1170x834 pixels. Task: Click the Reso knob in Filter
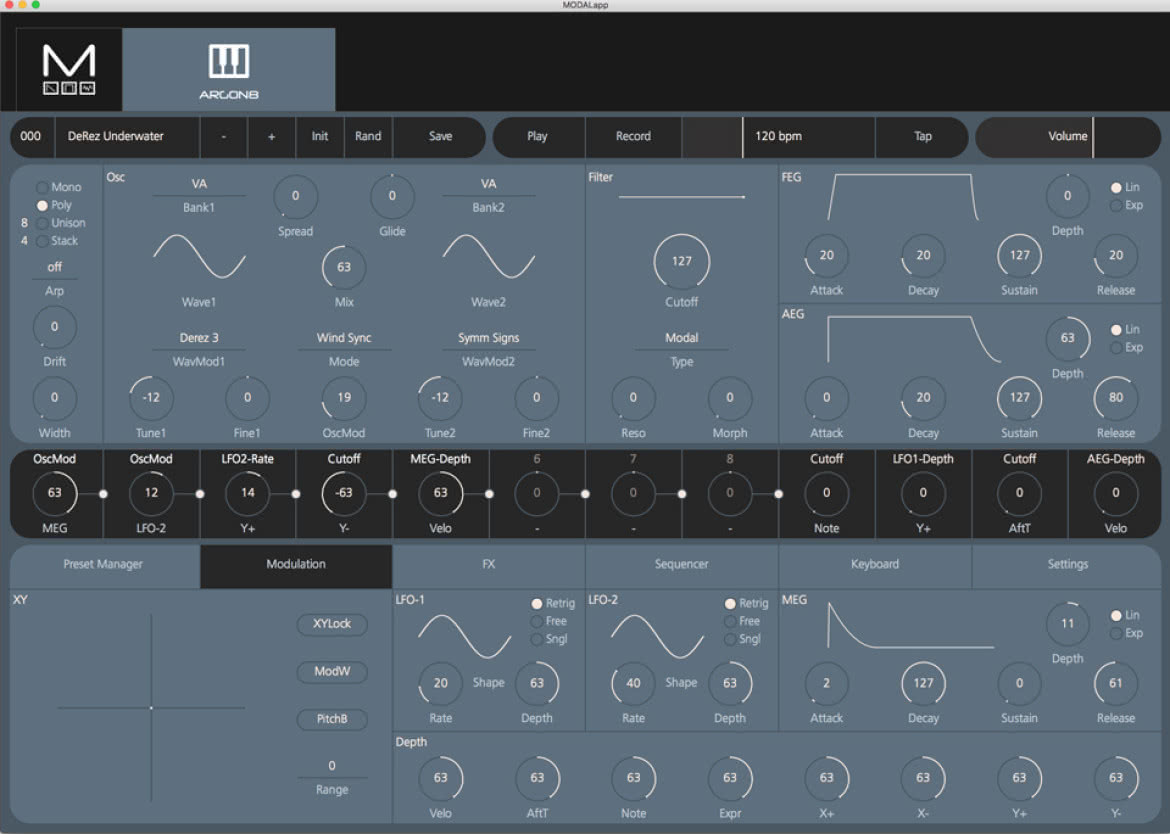[x=634, y=398]
